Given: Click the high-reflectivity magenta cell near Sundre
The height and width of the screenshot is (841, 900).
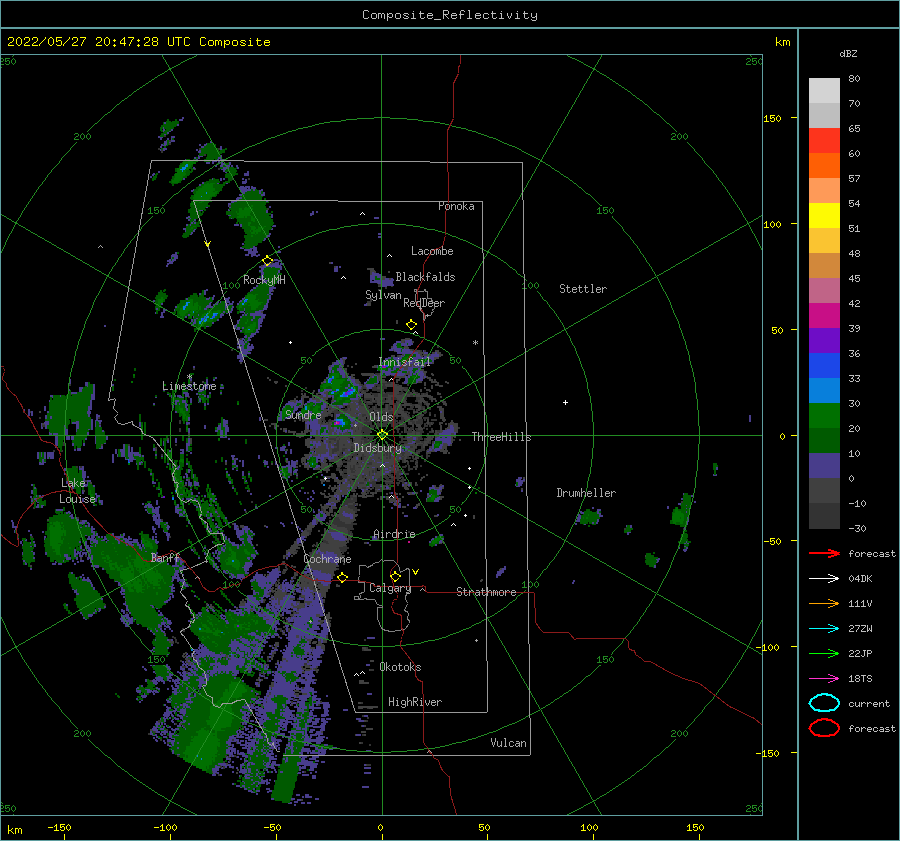Looking at the screenshot, I should [339, 423].
